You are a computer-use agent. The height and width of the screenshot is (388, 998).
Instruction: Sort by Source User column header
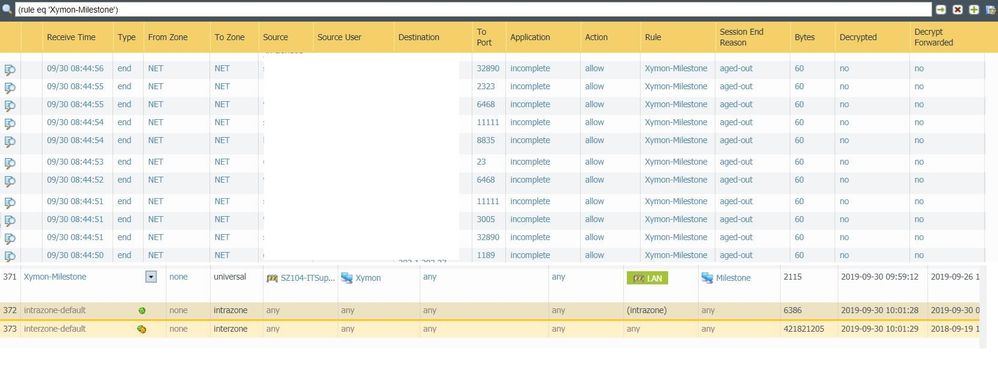pos(339,37)
